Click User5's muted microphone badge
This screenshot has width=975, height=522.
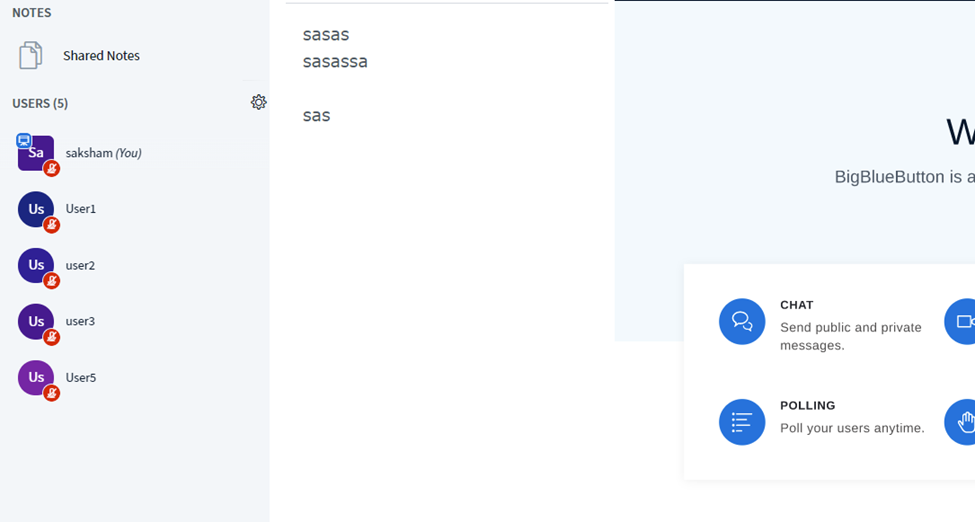[x=52, y=393]
